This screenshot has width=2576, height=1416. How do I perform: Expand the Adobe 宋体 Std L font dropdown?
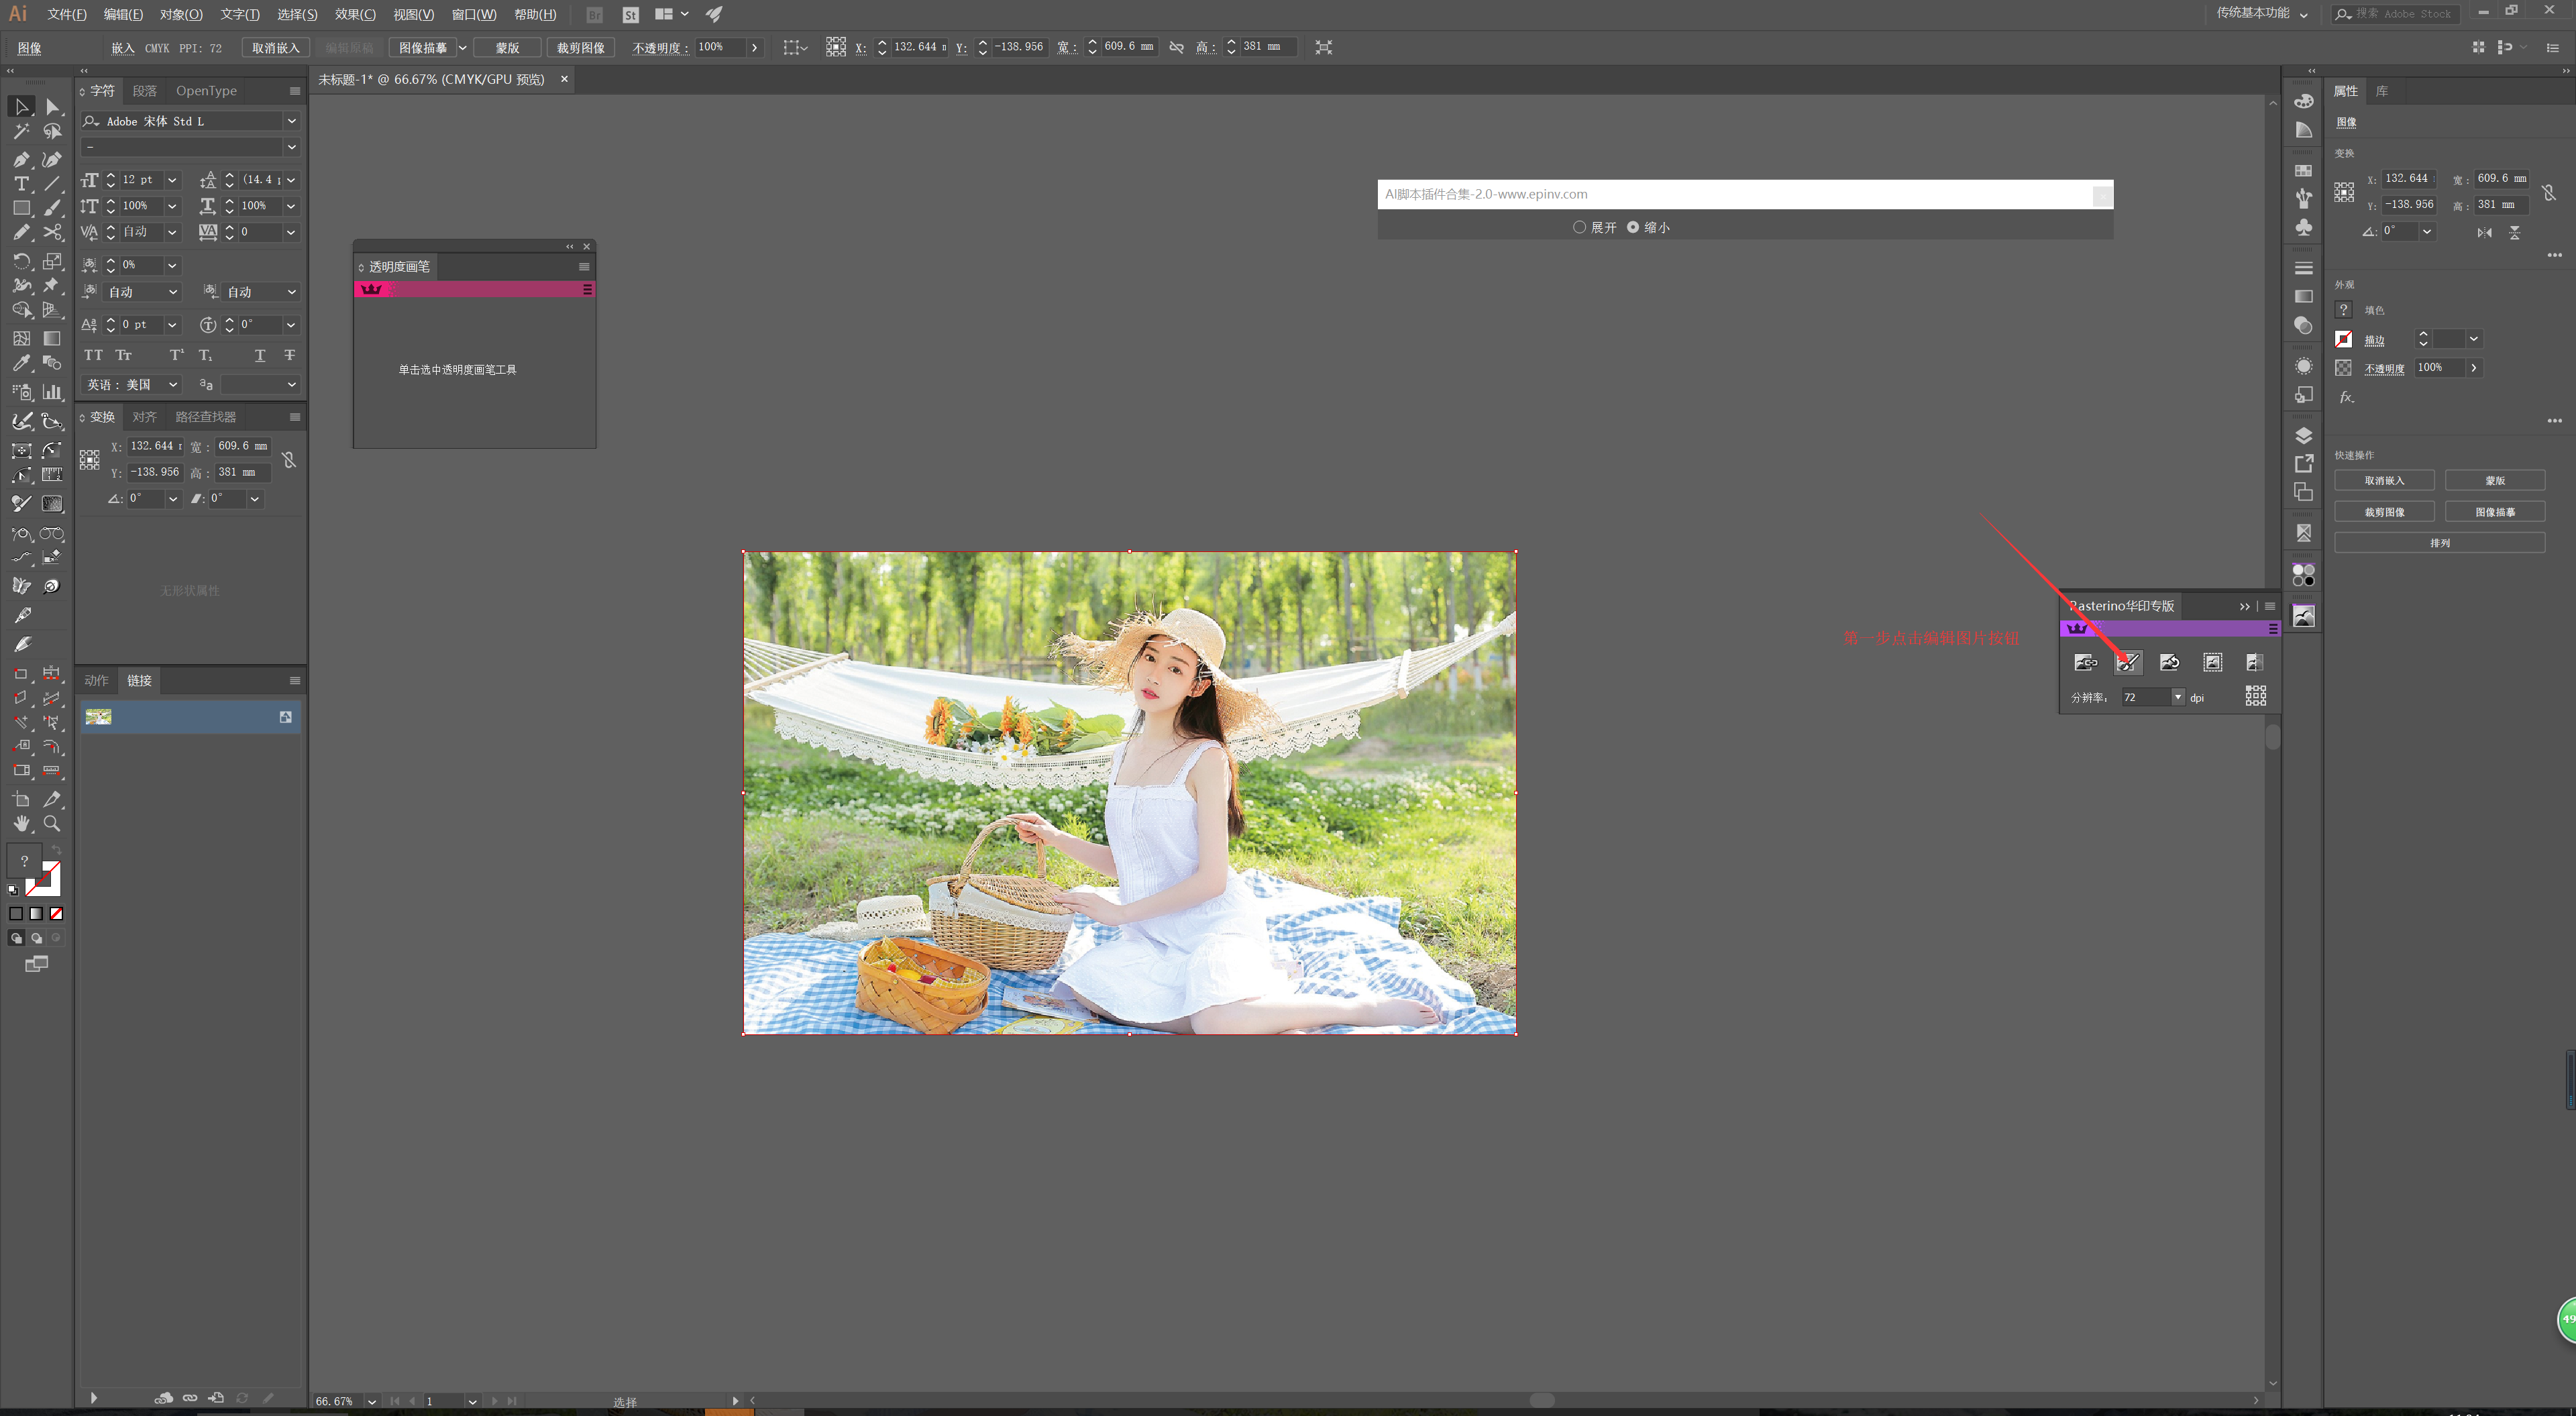pos(291,121)
